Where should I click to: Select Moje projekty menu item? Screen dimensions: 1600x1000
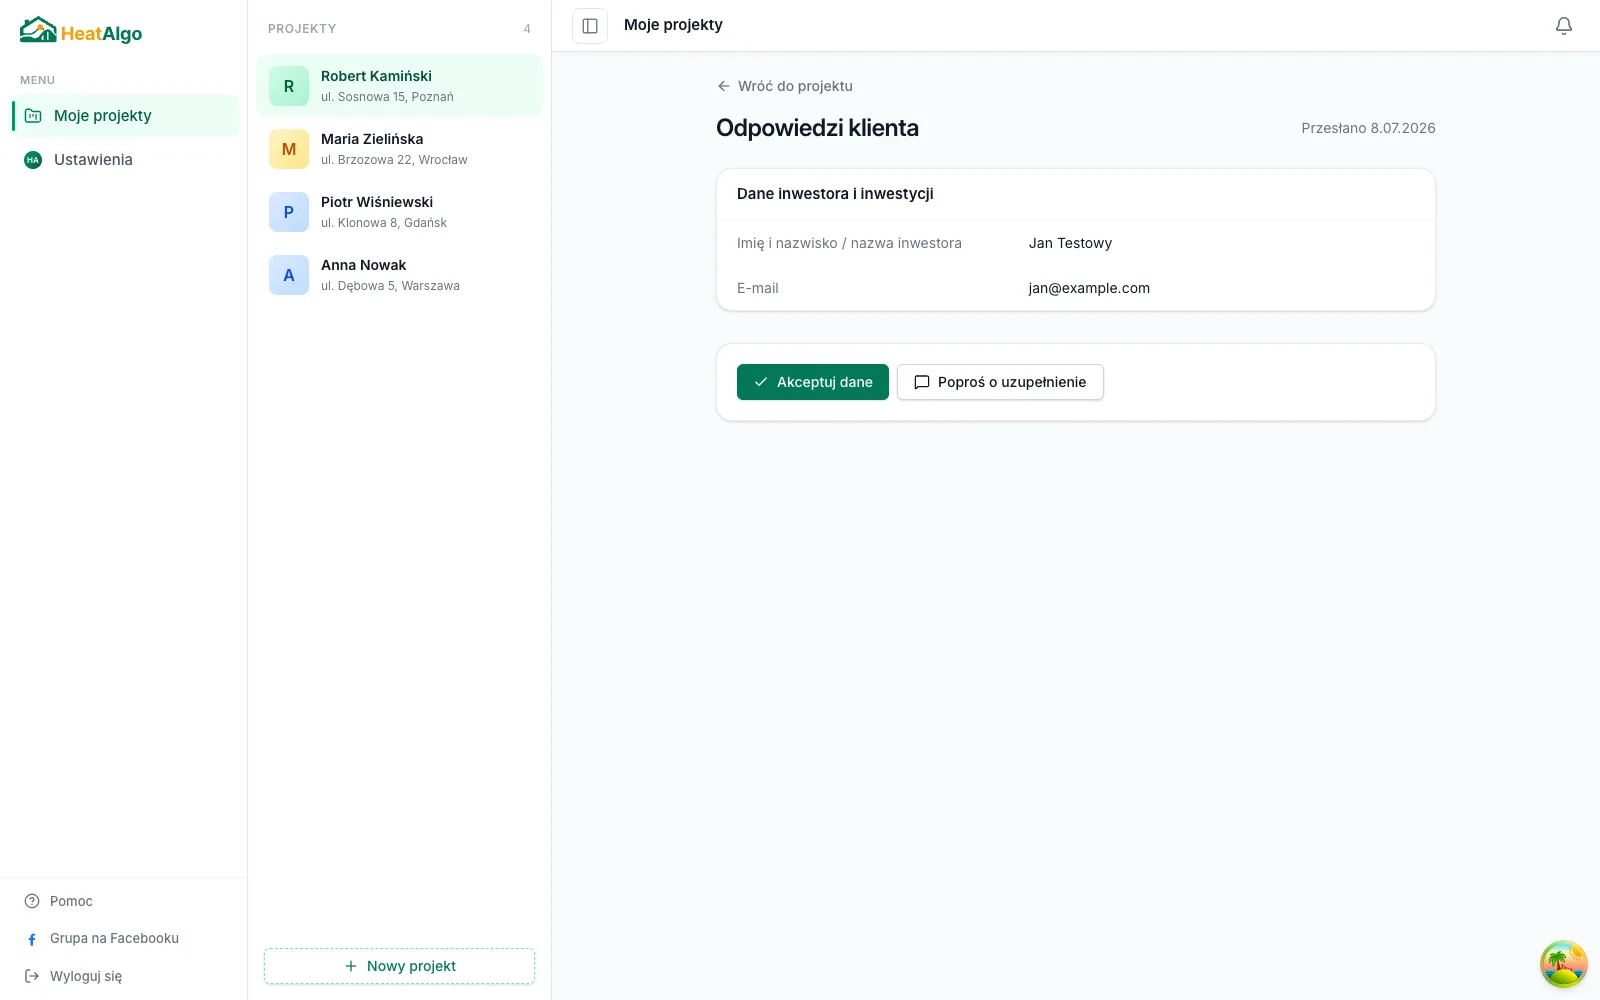click(125, 116)
